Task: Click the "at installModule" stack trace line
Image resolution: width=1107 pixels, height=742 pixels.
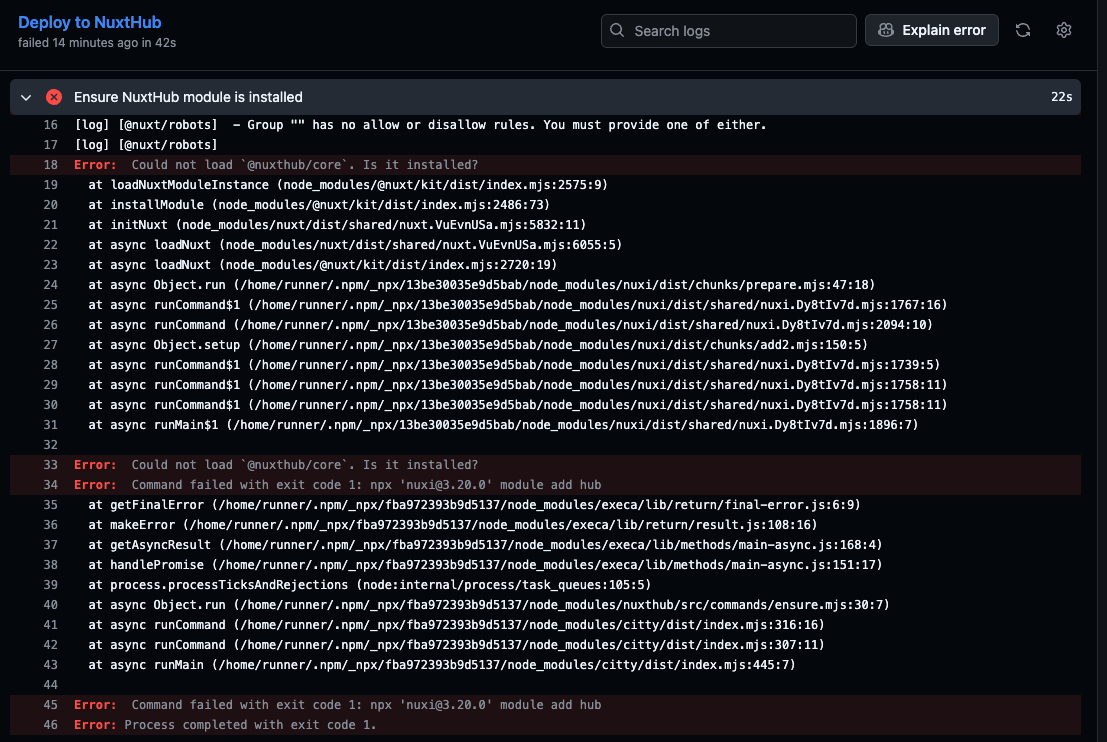Action: (x=319, y=205)
